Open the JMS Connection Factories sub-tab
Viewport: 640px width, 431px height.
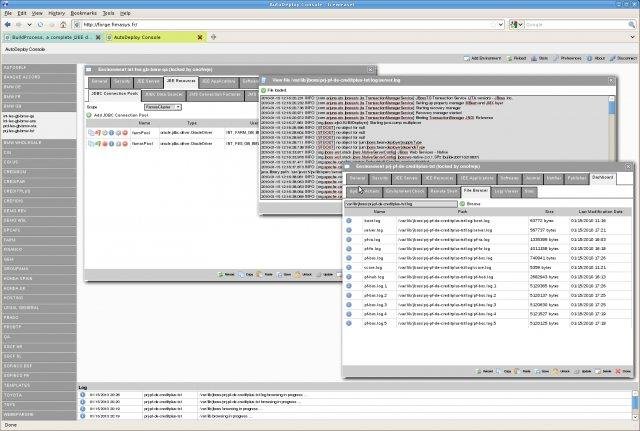click(x=215, y=94)
